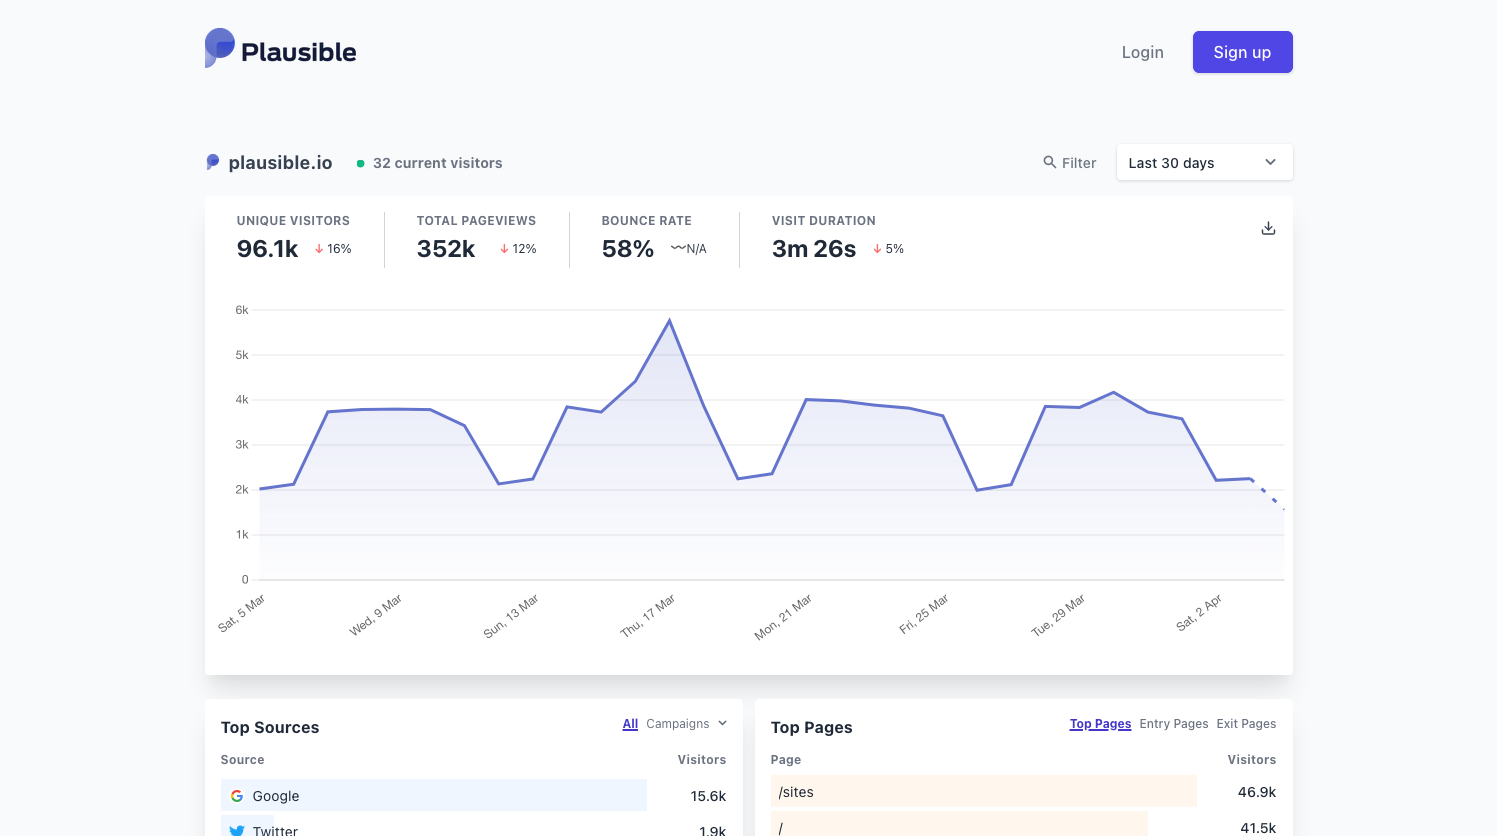
Task: Select the Unique Visitors metric
Action: coord(294,239)
